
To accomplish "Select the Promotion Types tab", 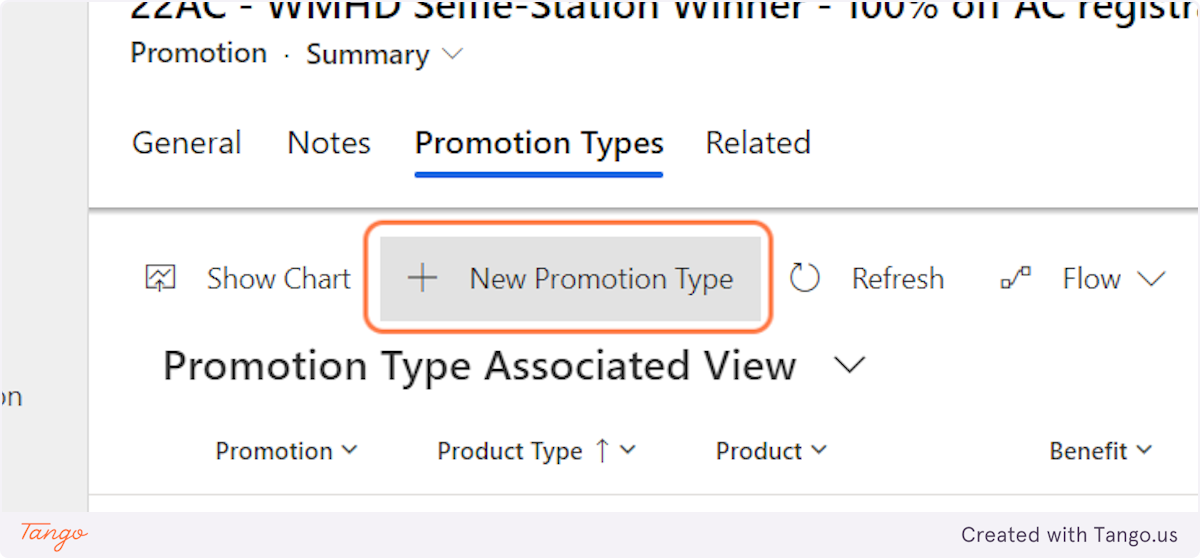I will pos(539,143).
